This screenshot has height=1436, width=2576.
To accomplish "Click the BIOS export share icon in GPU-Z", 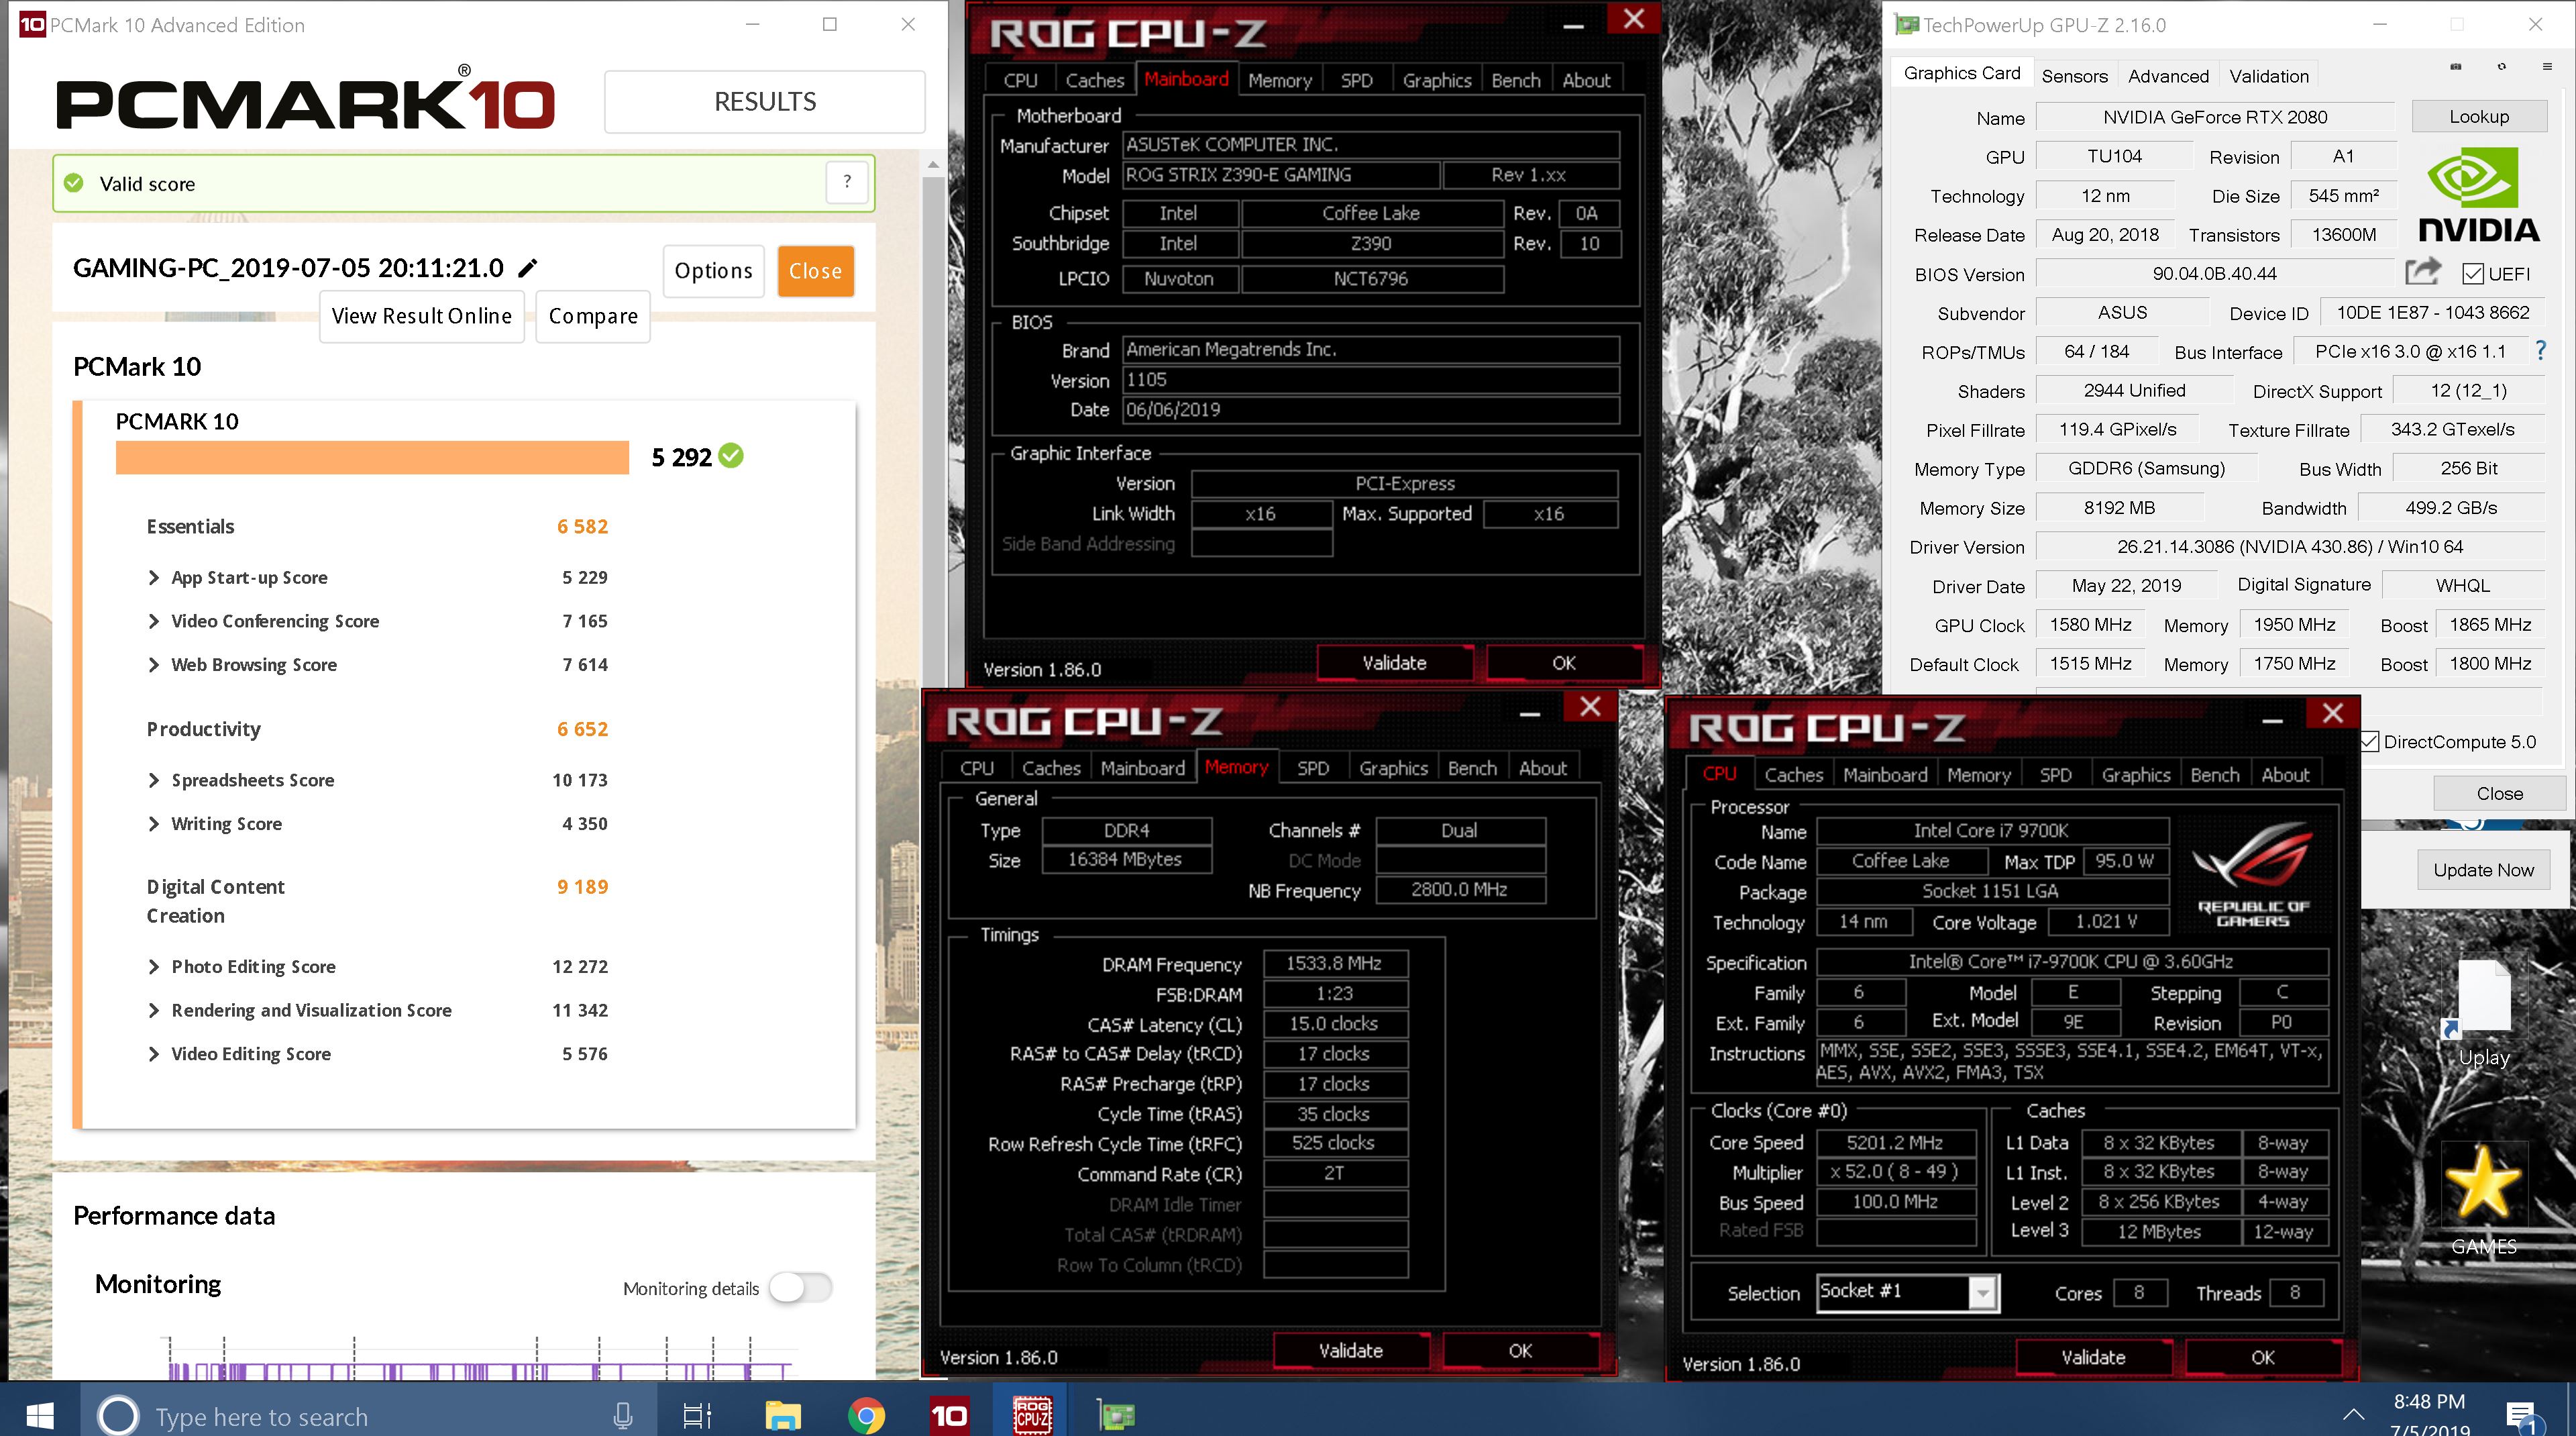I will (2422, 271).
